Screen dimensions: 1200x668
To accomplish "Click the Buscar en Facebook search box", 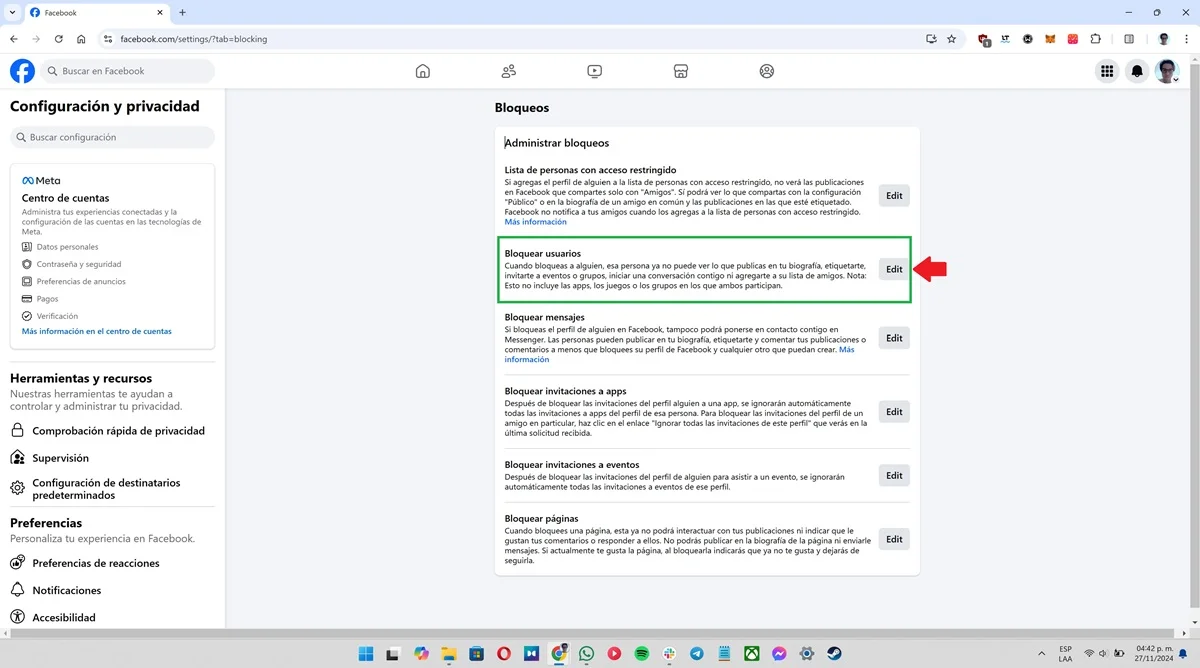I will 128,71.
